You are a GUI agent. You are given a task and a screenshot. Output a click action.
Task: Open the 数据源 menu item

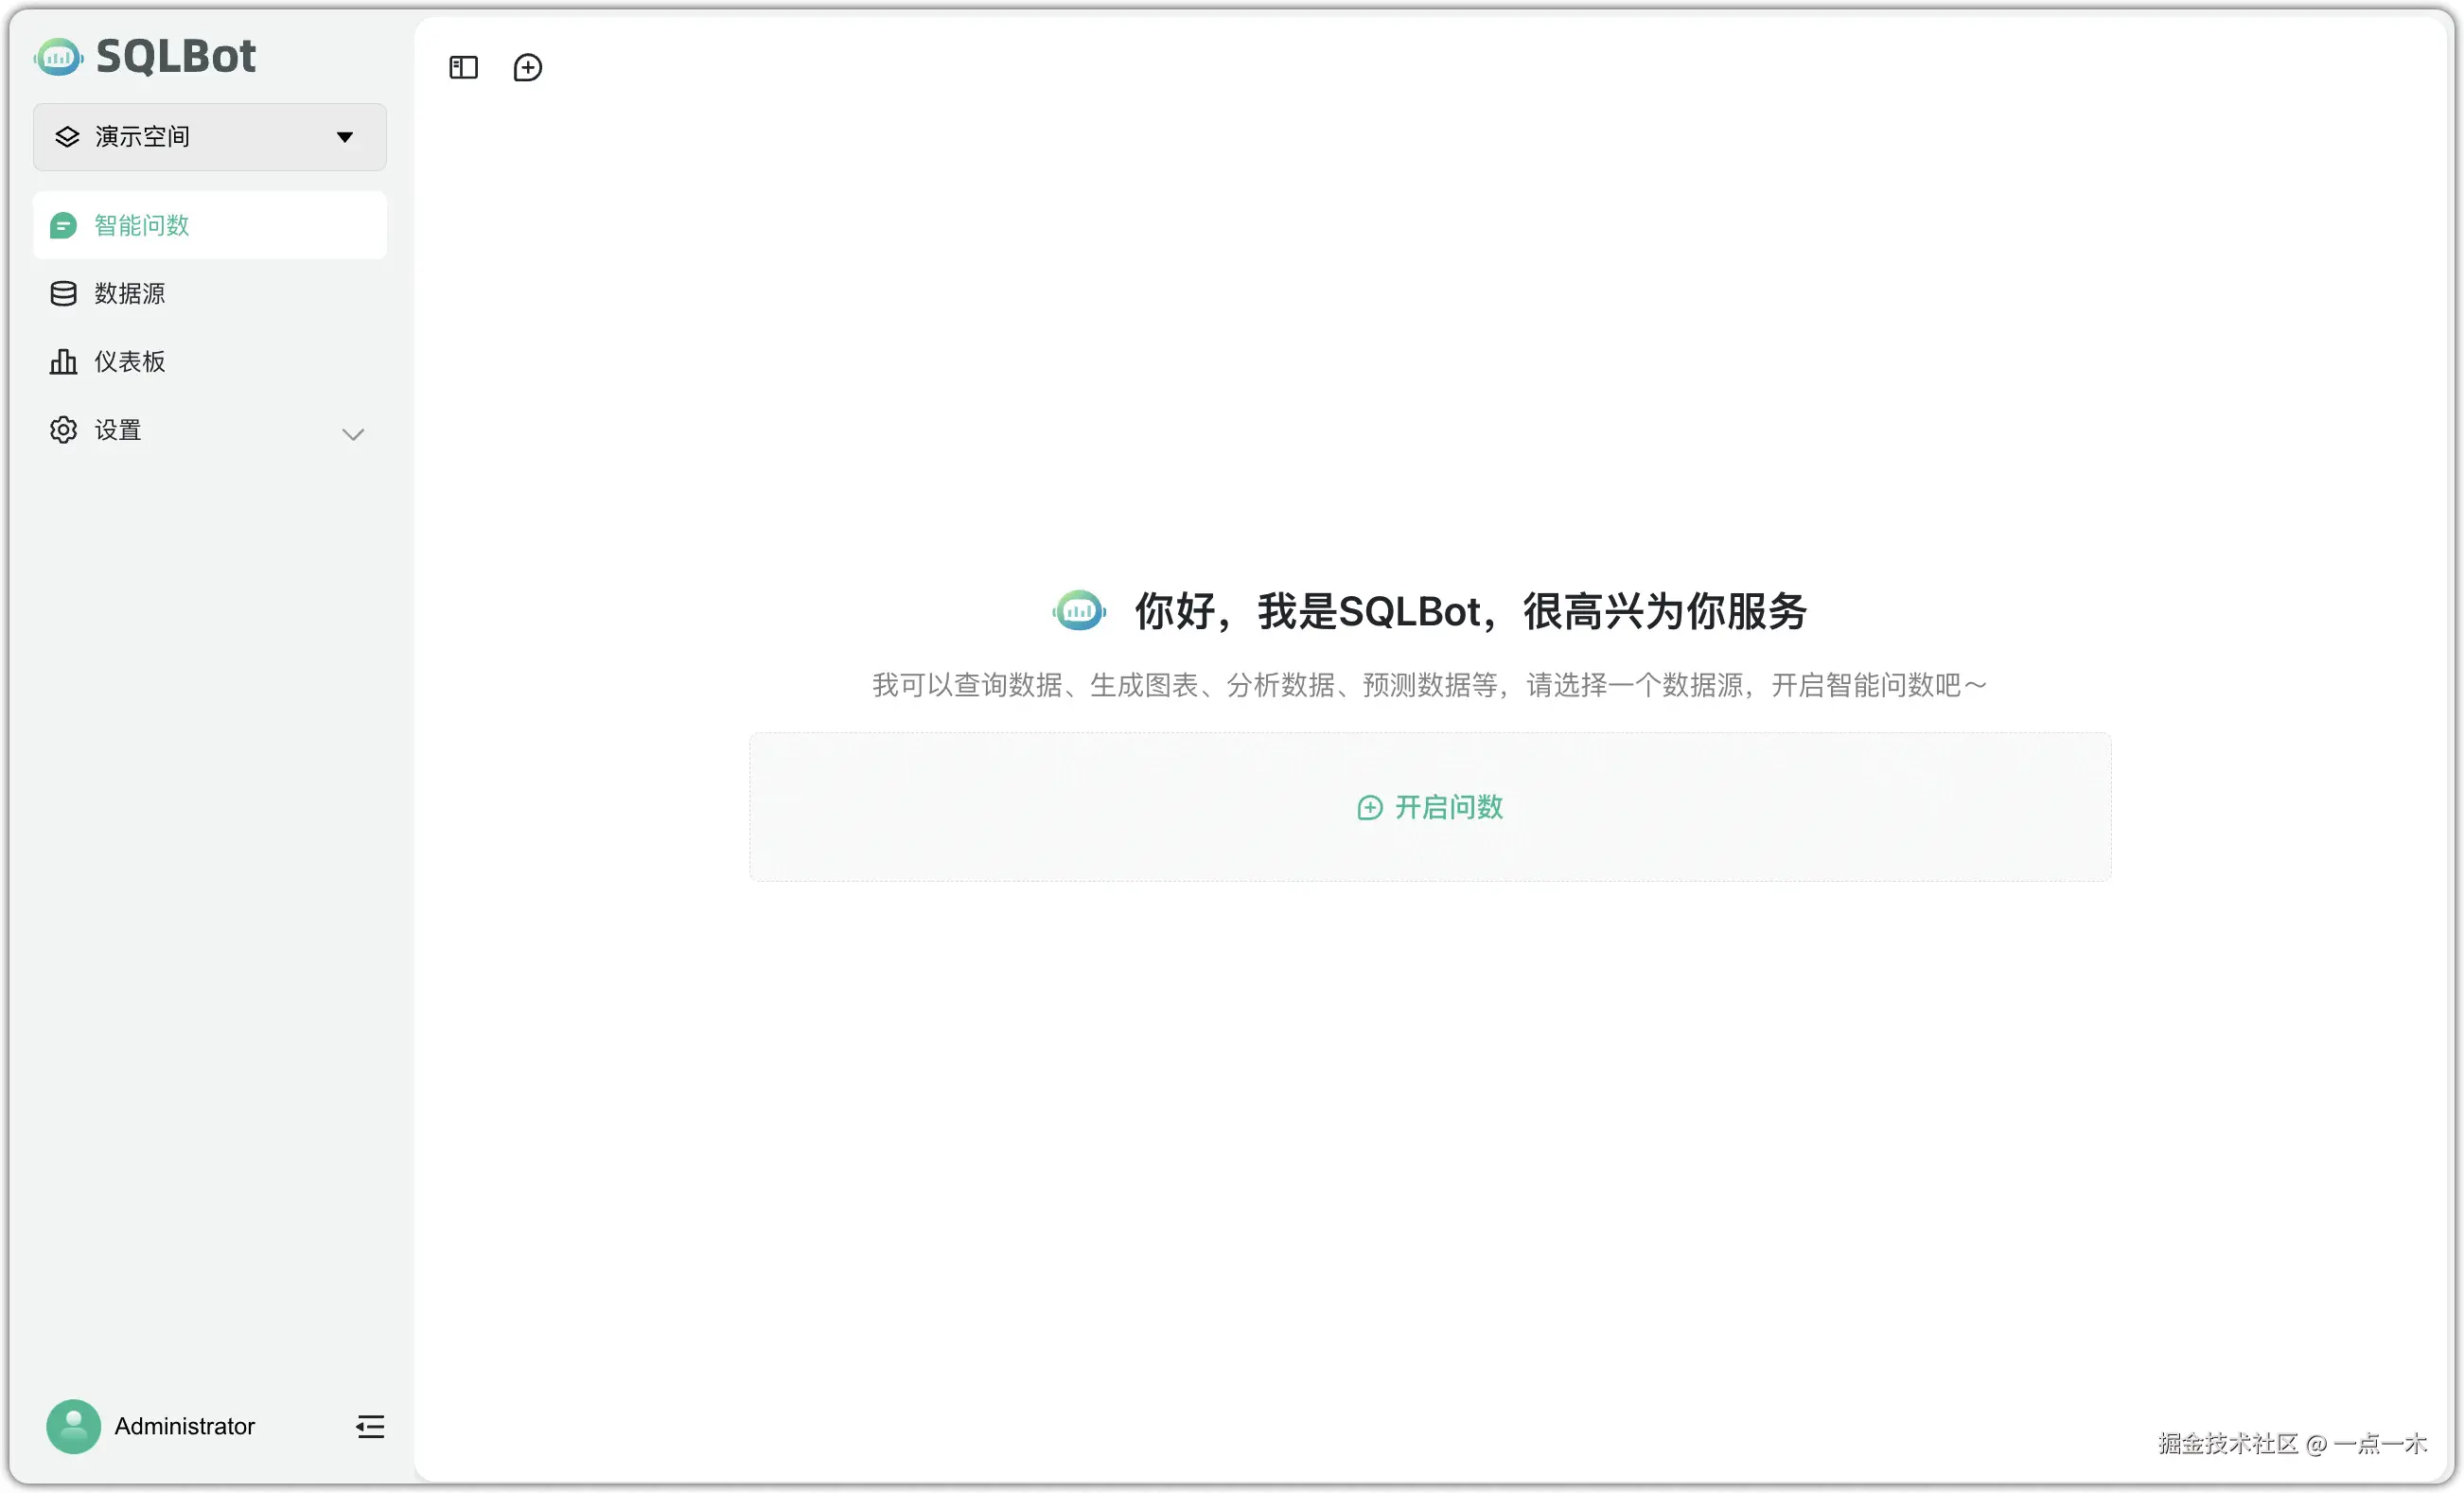pos(129,293)
